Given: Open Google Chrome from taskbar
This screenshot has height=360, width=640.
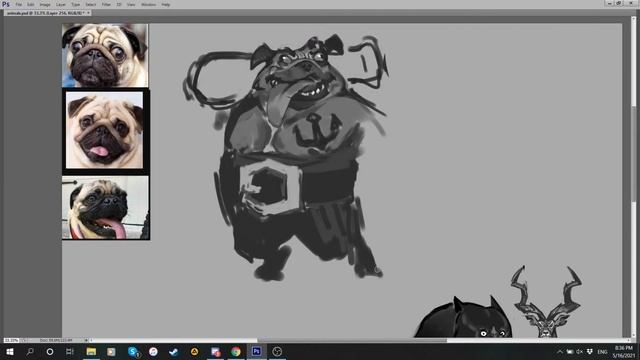Looking at the screenshot, I should click(236, 351).
